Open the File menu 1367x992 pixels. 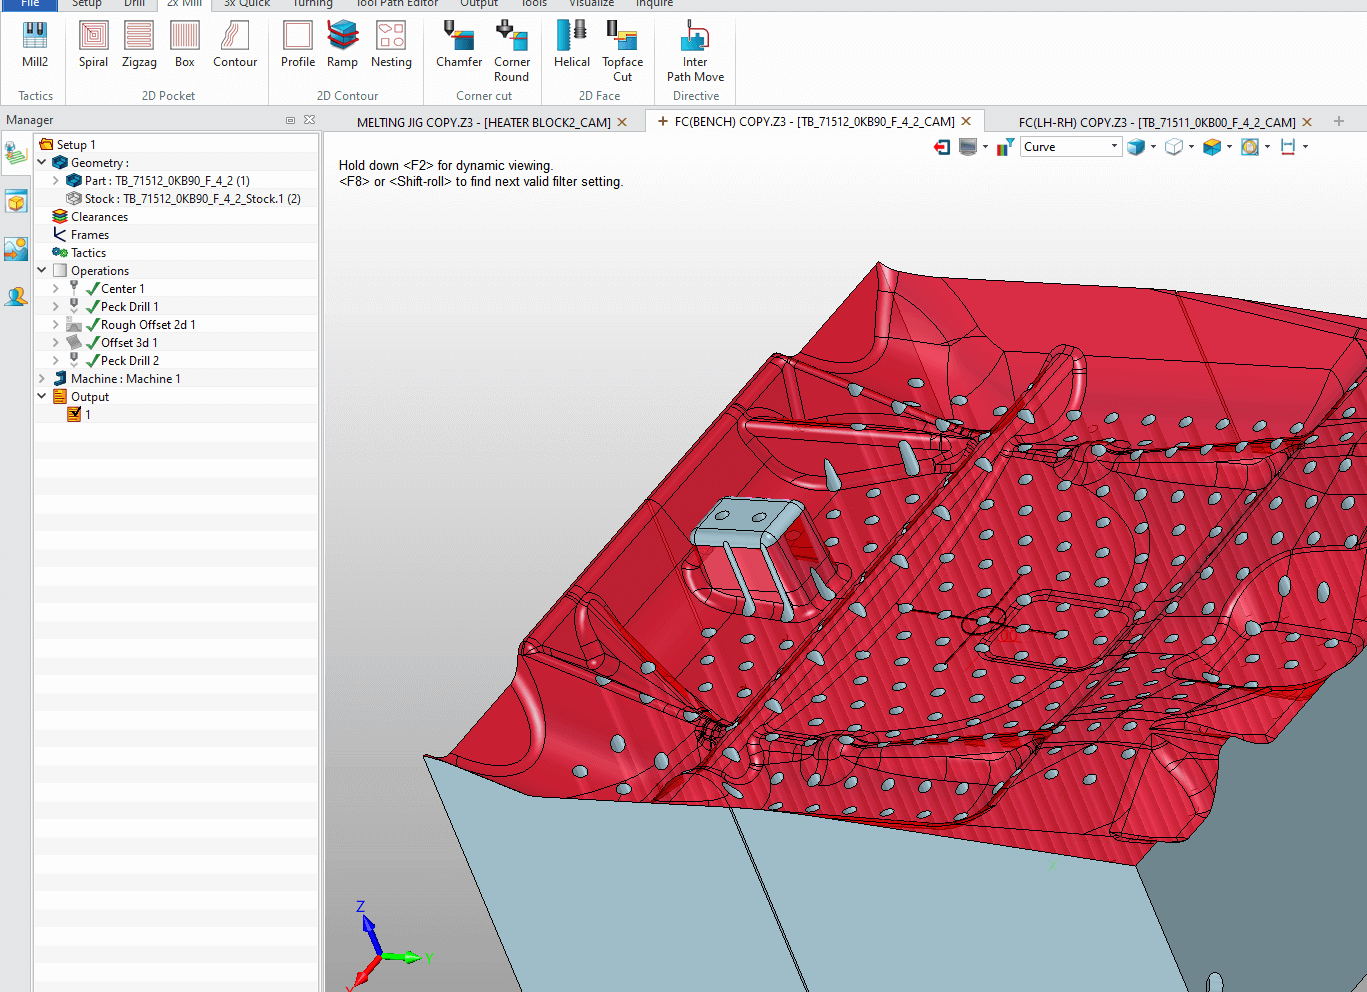pos(29,4)
